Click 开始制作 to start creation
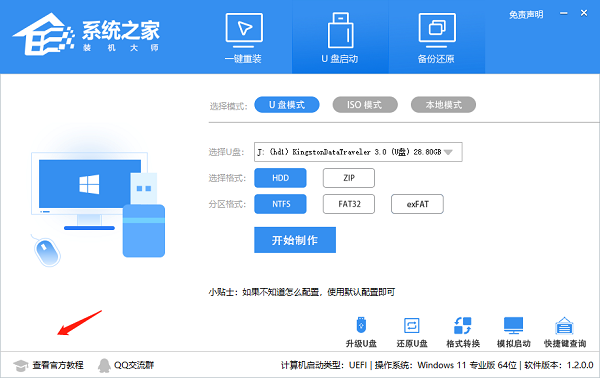This screenshot has height=378, width=600. click(295, 240)
